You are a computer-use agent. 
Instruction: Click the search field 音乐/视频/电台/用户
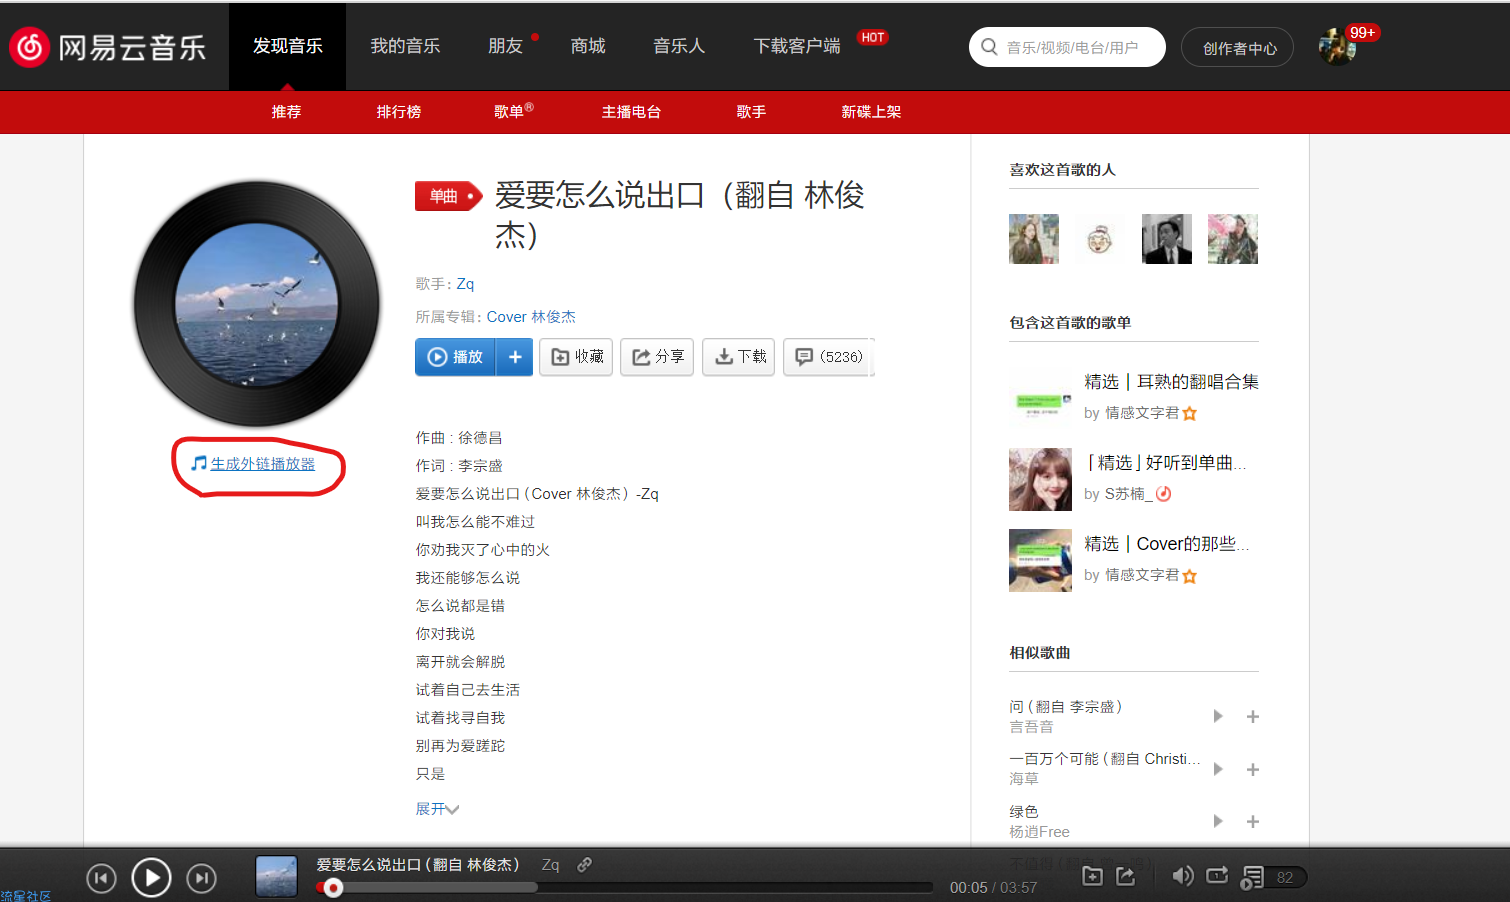coord(1067,47)
